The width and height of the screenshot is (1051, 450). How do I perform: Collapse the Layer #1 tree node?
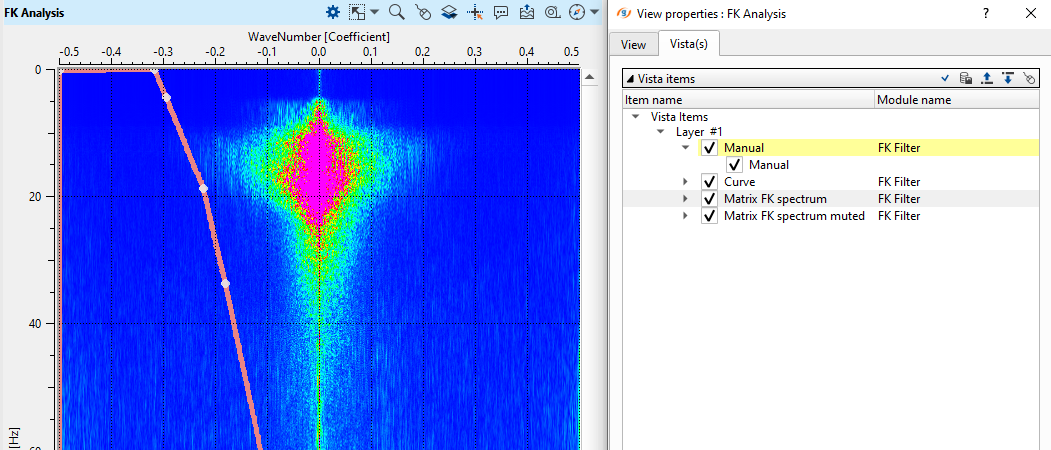[661, 131]
